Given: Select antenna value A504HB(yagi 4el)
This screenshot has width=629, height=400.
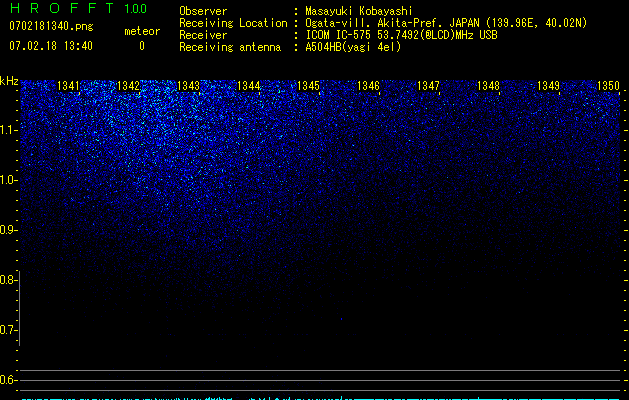Looking at the screenshot, I should click(353, 47).
